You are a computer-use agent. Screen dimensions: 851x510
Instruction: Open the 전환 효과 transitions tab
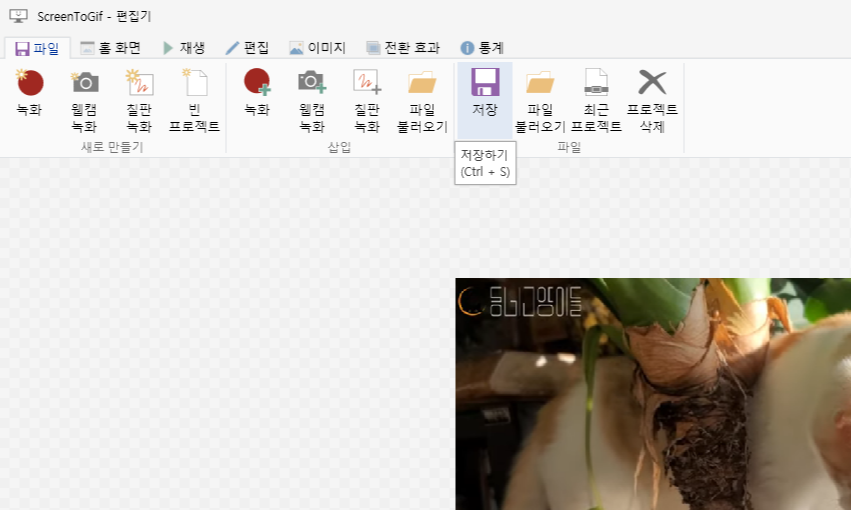click(x=403, y=48)
